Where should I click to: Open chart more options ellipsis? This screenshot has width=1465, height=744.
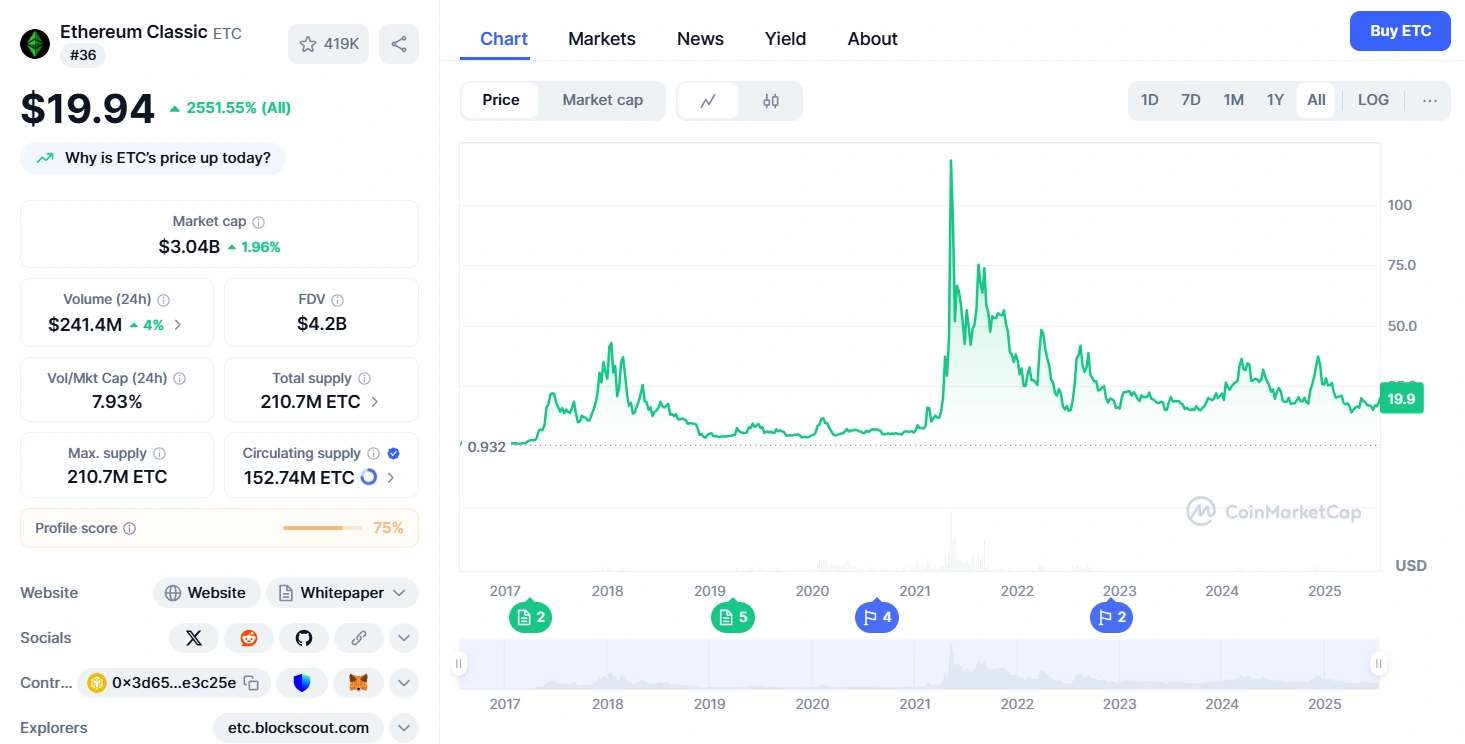coord(1430,100)
